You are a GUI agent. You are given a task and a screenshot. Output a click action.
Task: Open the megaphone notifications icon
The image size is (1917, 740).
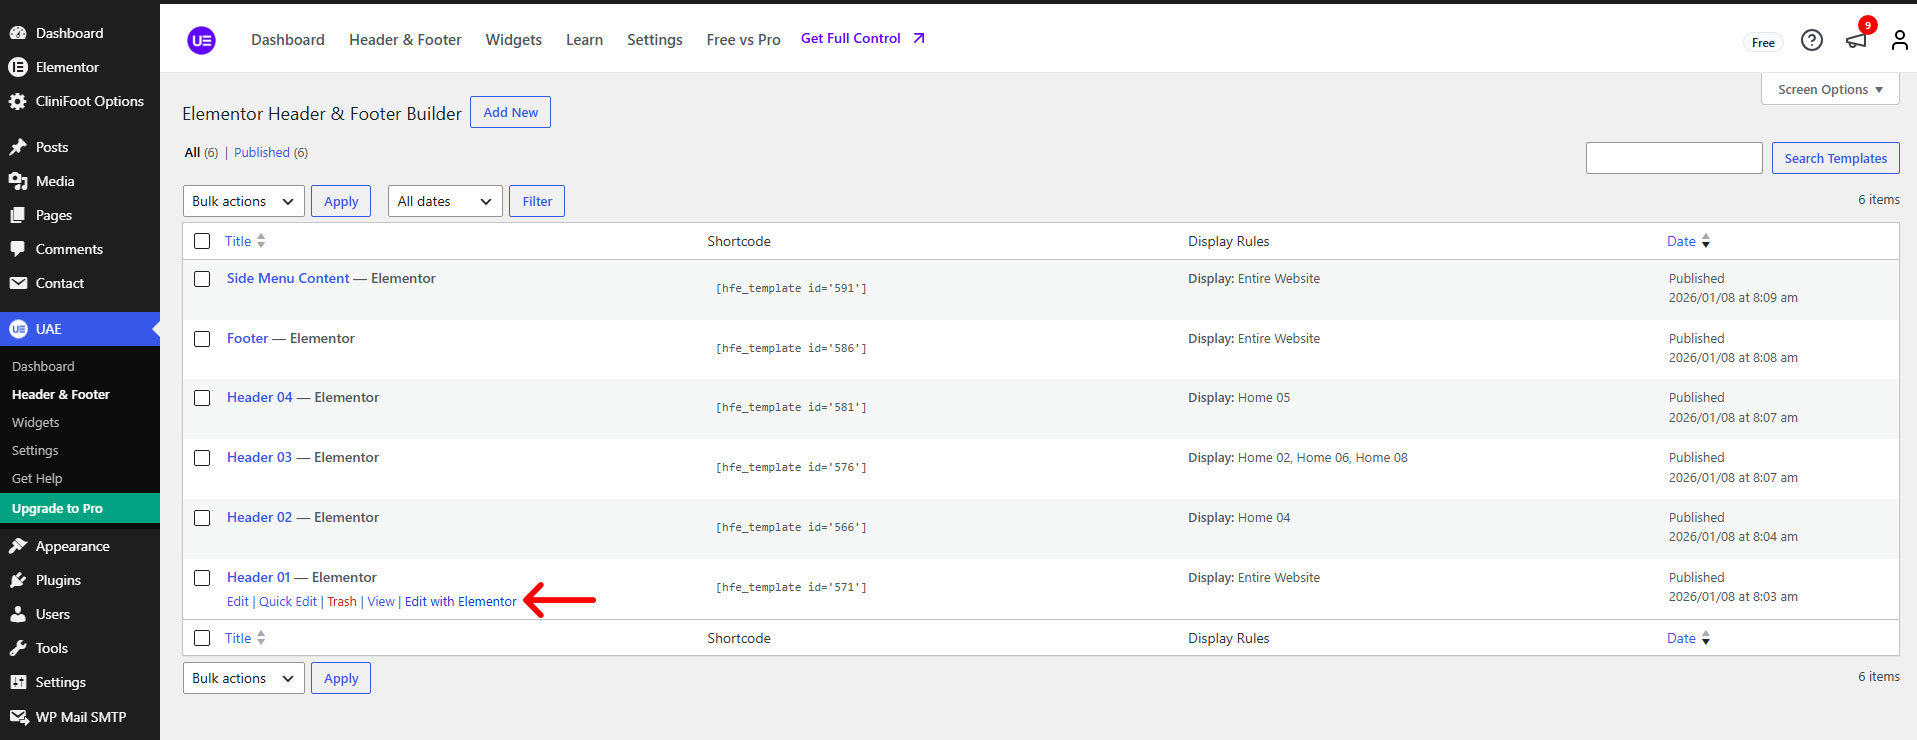1856,40
